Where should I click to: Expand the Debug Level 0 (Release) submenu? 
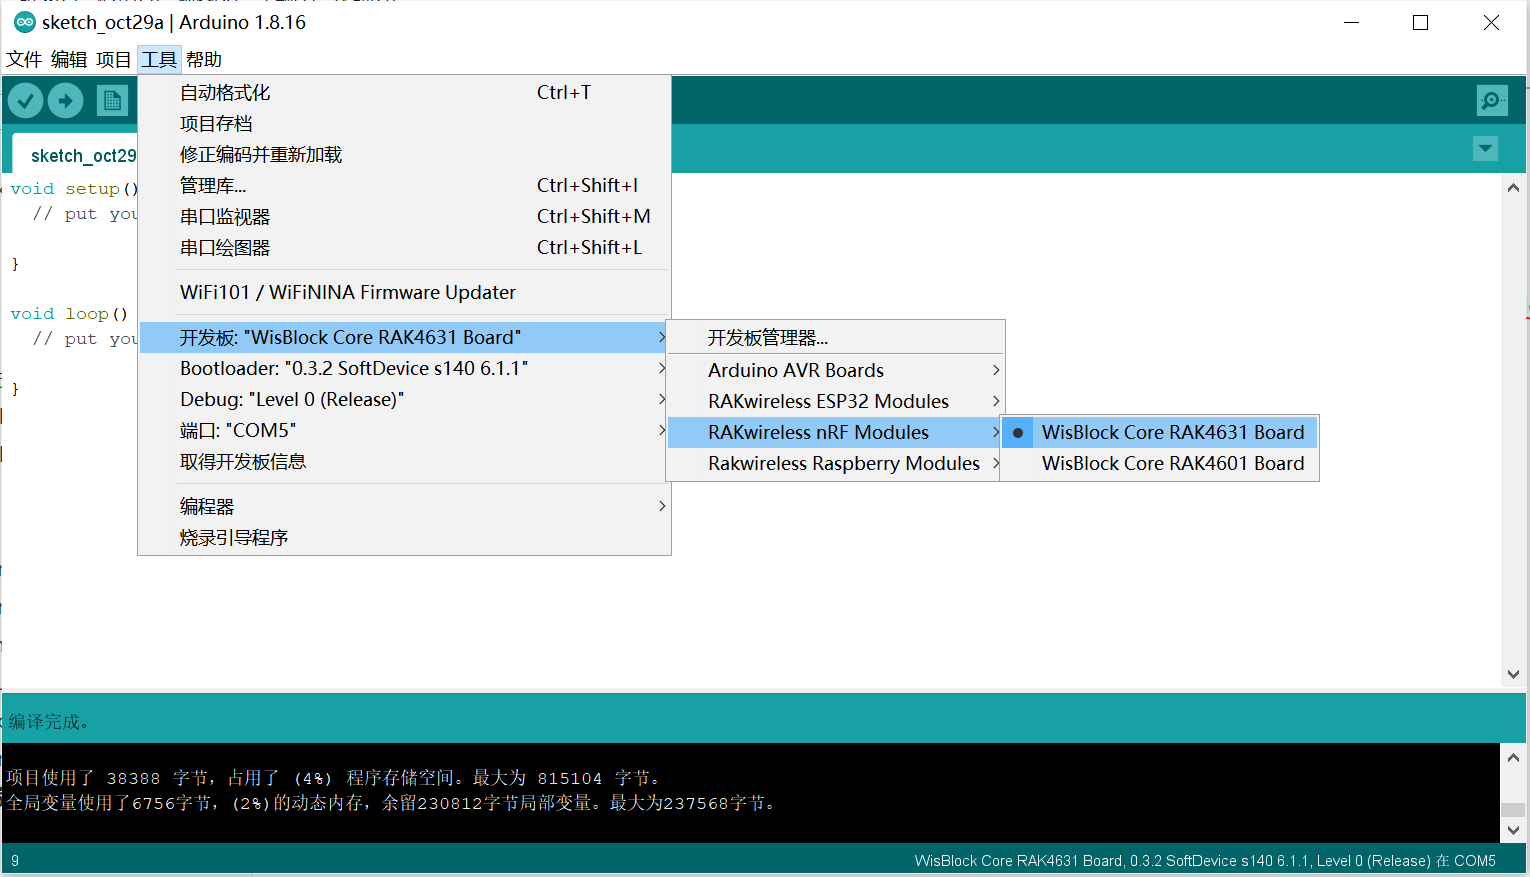pos(404,399)
